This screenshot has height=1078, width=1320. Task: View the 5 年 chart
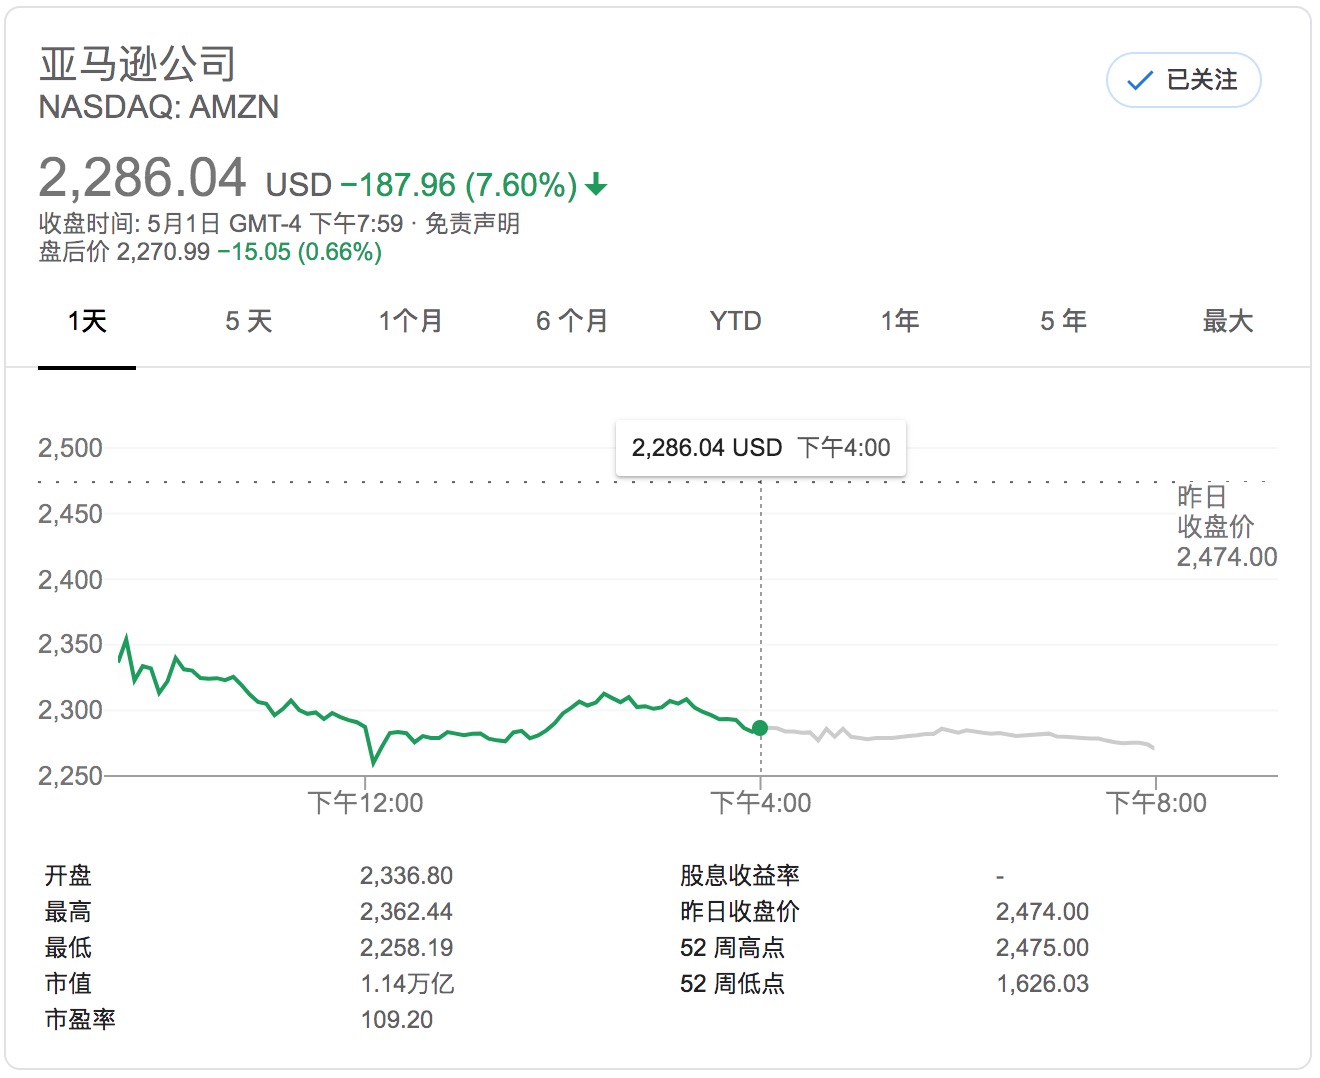tap(1063, 321)
